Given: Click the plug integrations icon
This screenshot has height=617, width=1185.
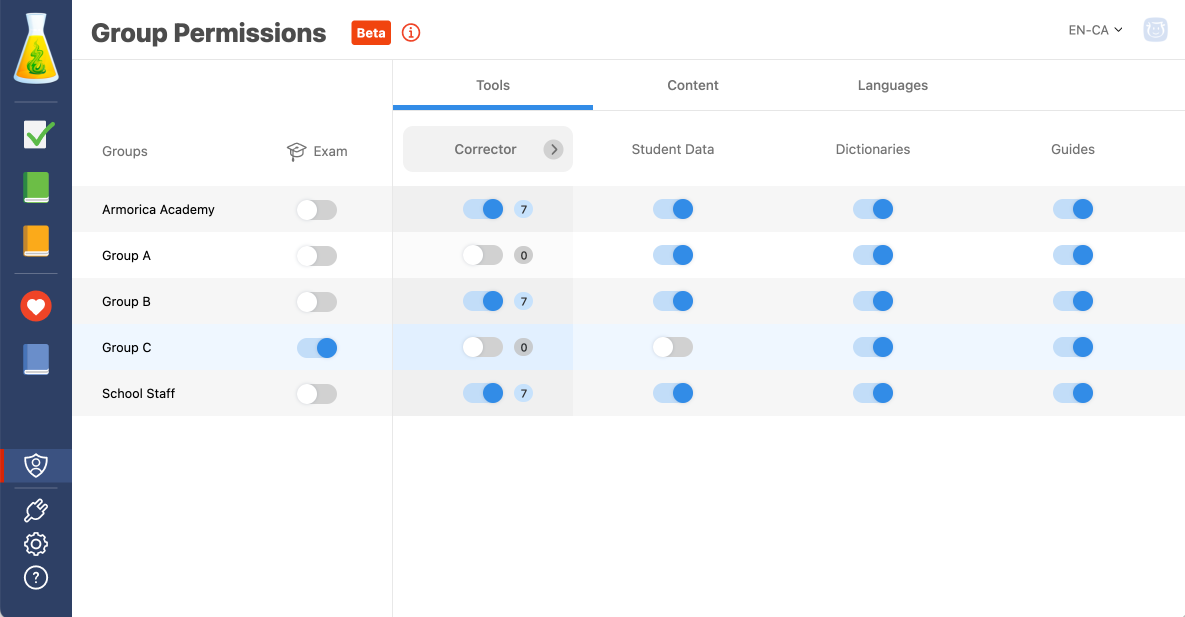Looking at the screenshot, I should coord(36,511).
